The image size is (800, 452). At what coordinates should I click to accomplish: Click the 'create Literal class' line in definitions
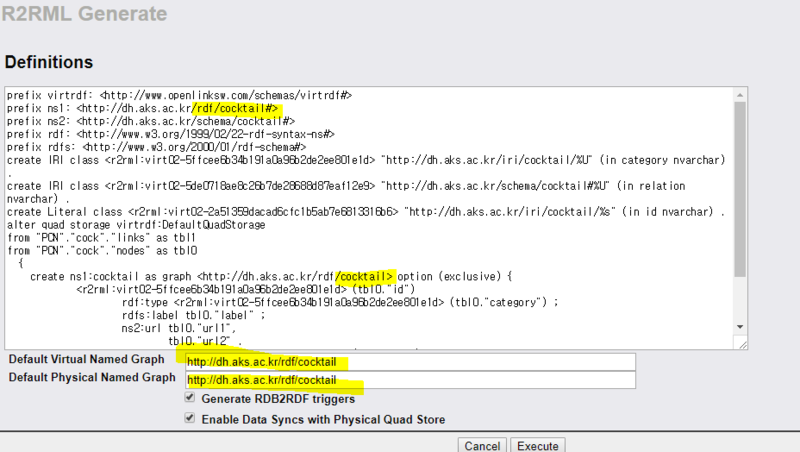coord(300,212)
